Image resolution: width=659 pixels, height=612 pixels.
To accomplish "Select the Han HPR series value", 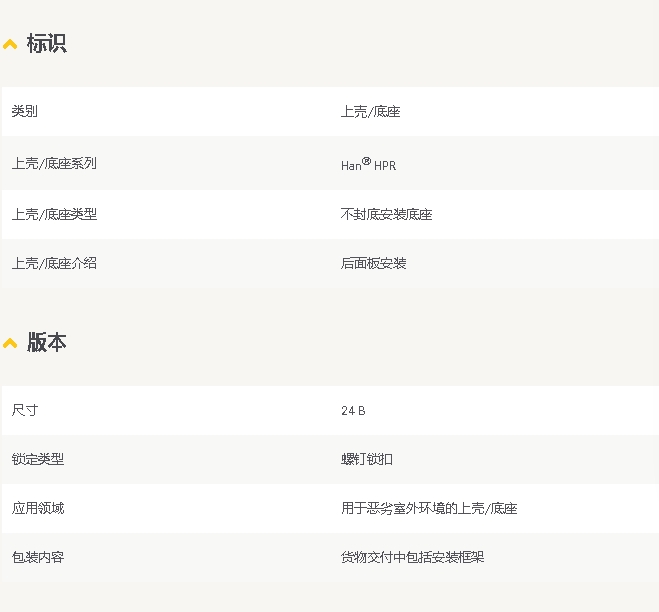I will (x=368, y=164).
